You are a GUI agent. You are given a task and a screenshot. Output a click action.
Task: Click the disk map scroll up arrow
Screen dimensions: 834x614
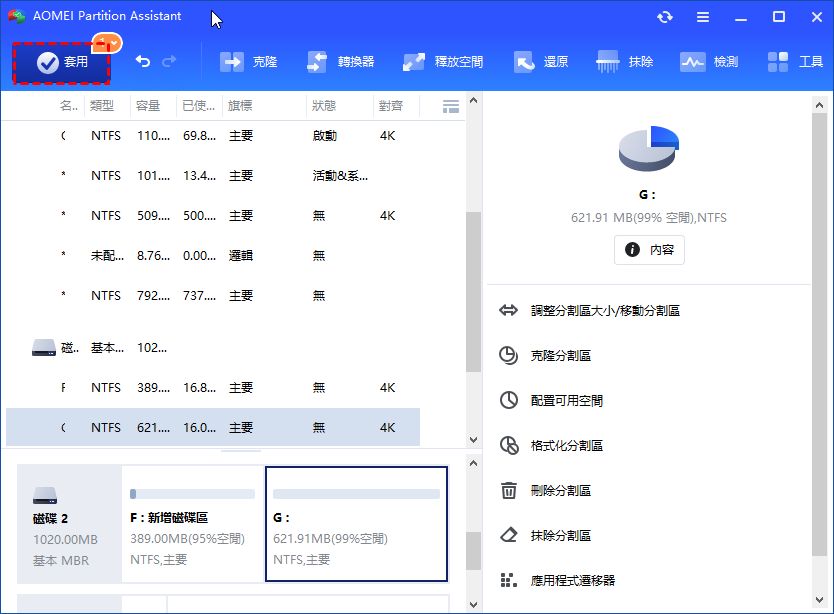(x=473, y=463)
